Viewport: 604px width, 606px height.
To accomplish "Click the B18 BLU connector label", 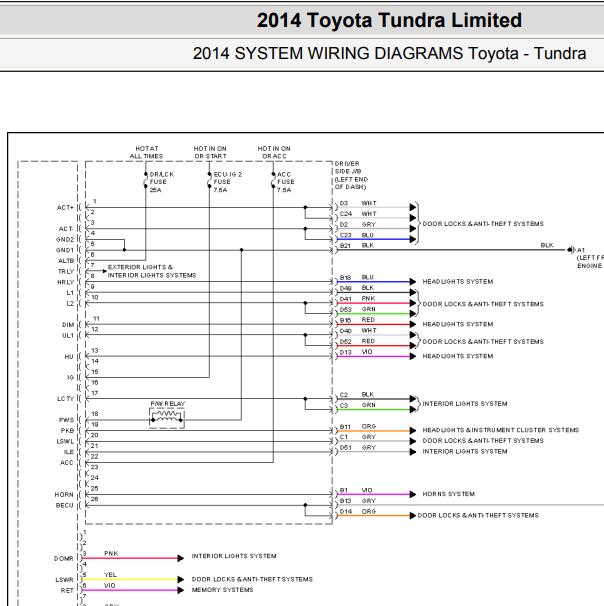I will [357, 277].
